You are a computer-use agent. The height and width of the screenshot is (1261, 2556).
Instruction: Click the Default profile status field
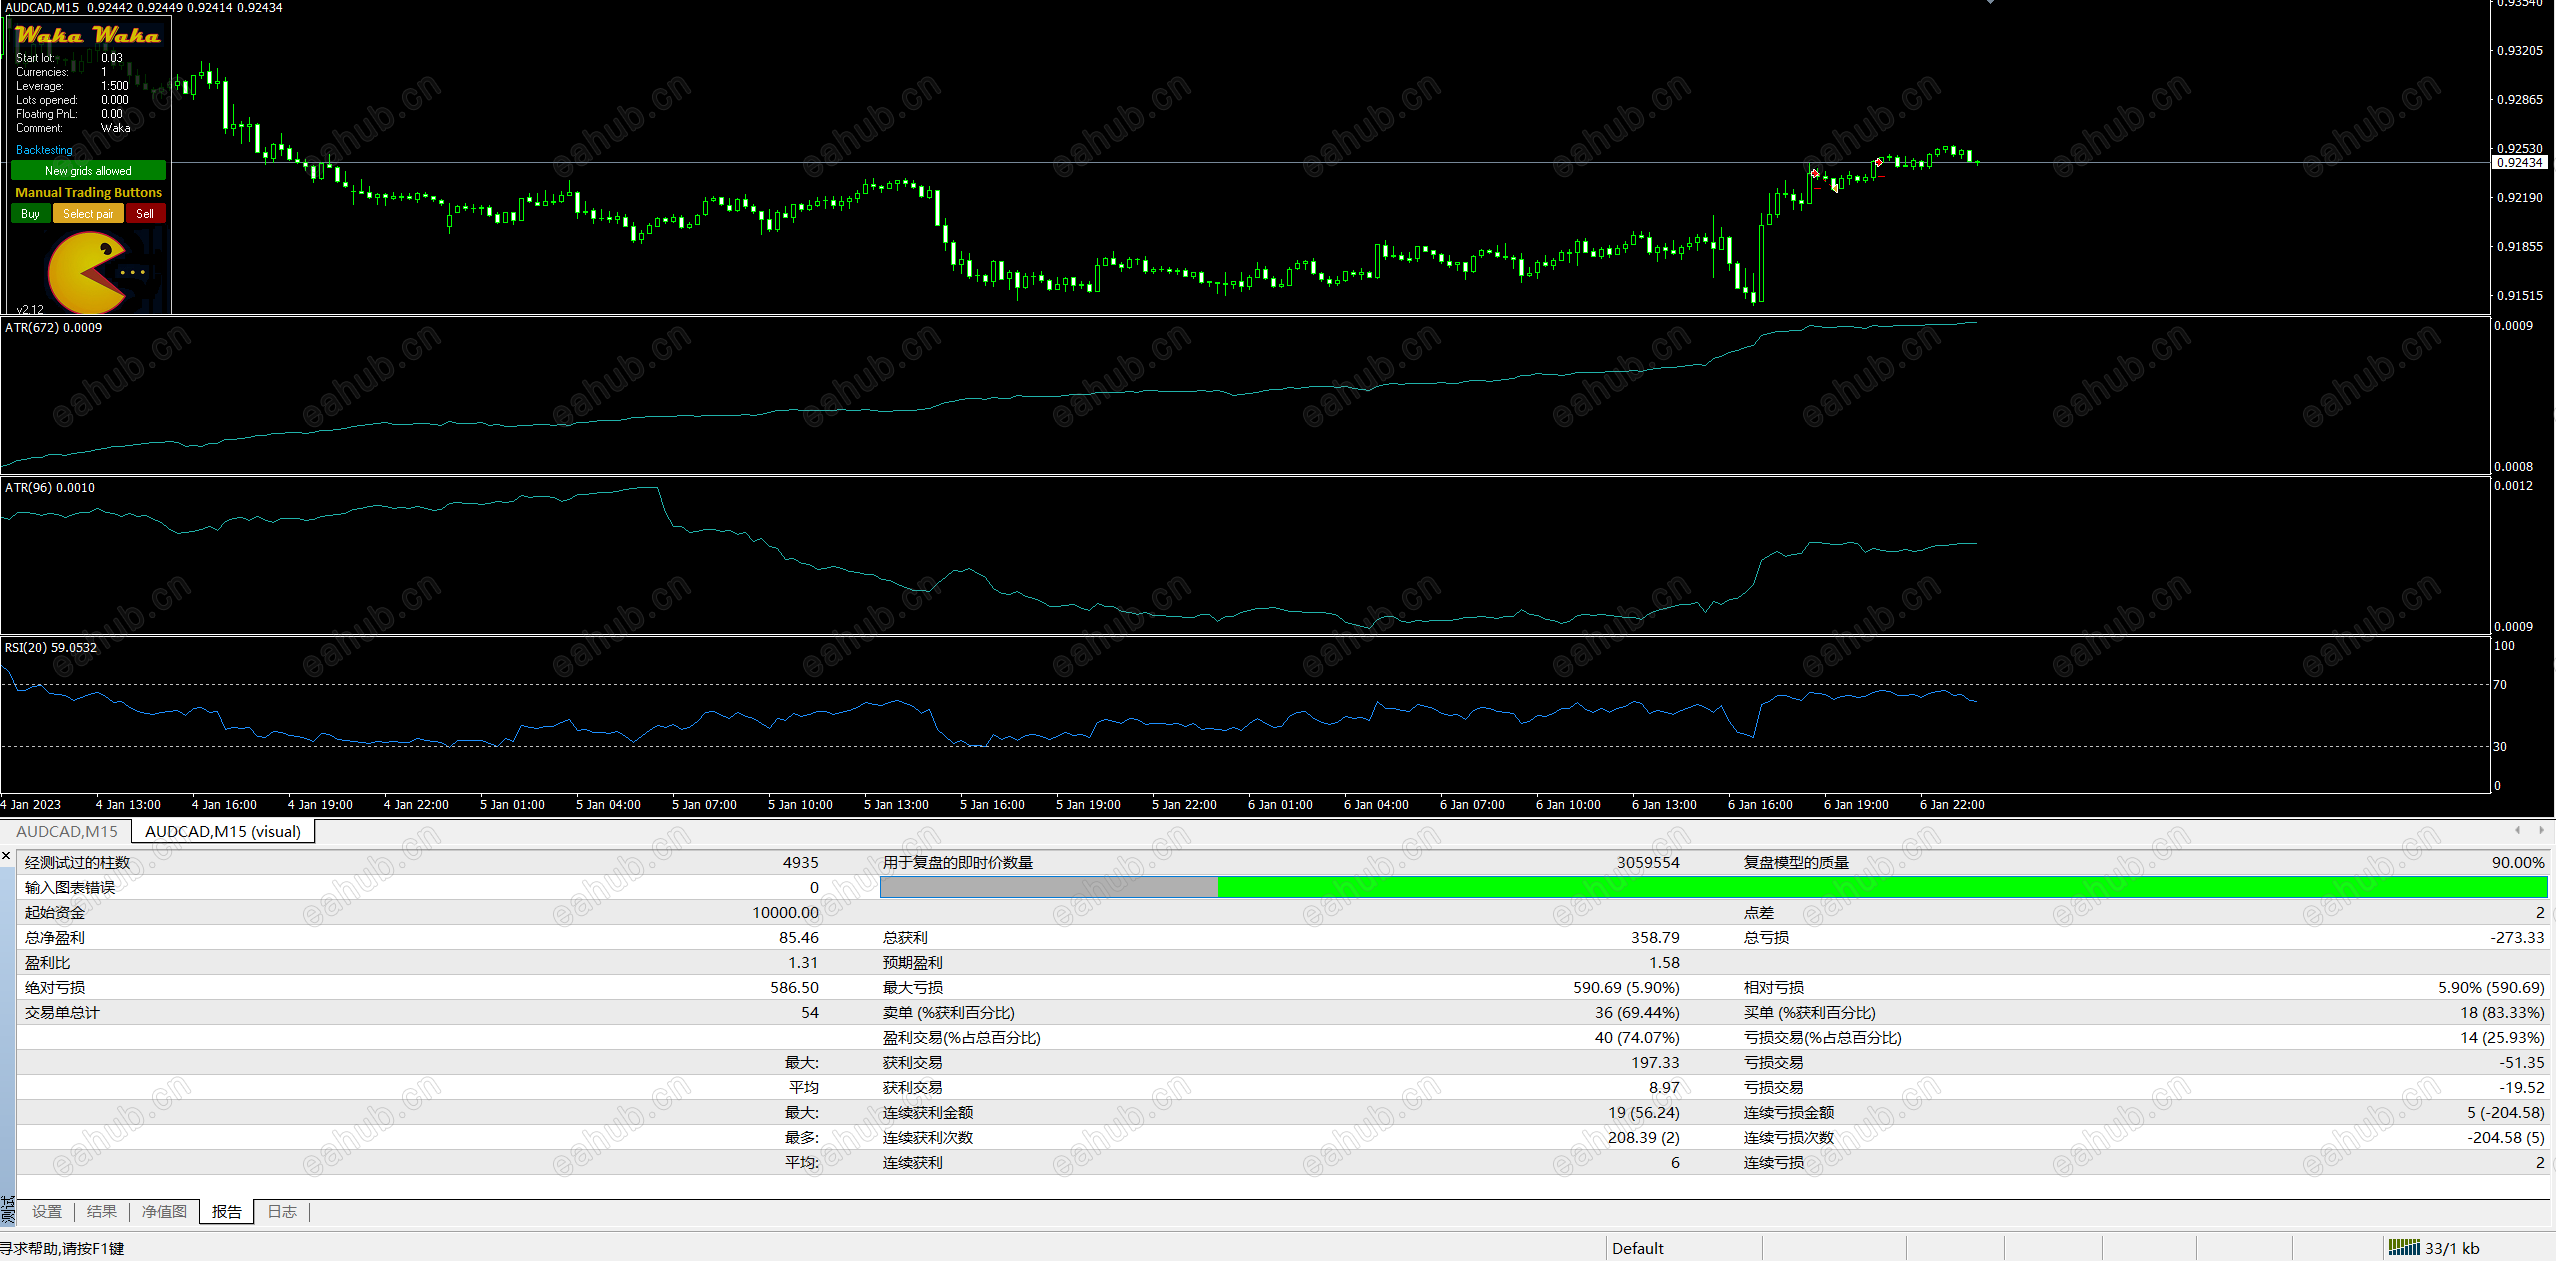(x=1638, y=1248)
